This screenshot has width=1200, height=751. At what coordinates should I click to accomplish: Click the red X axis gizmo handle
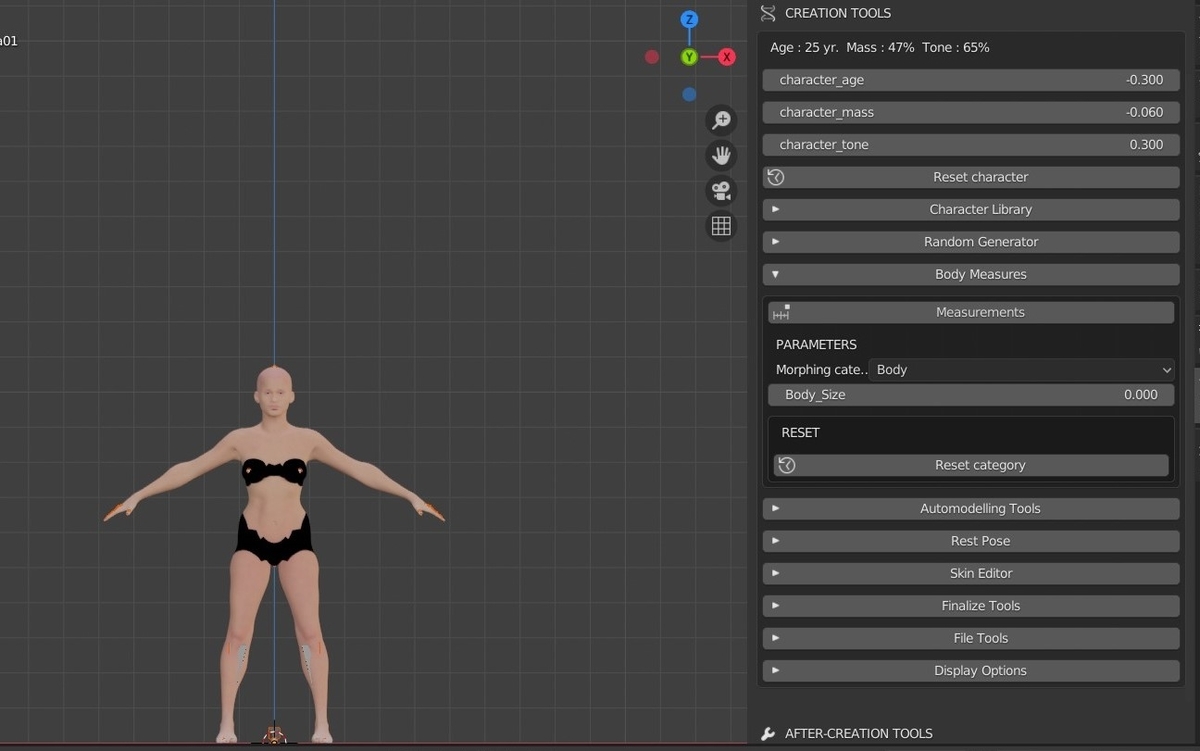click(727, 57)
